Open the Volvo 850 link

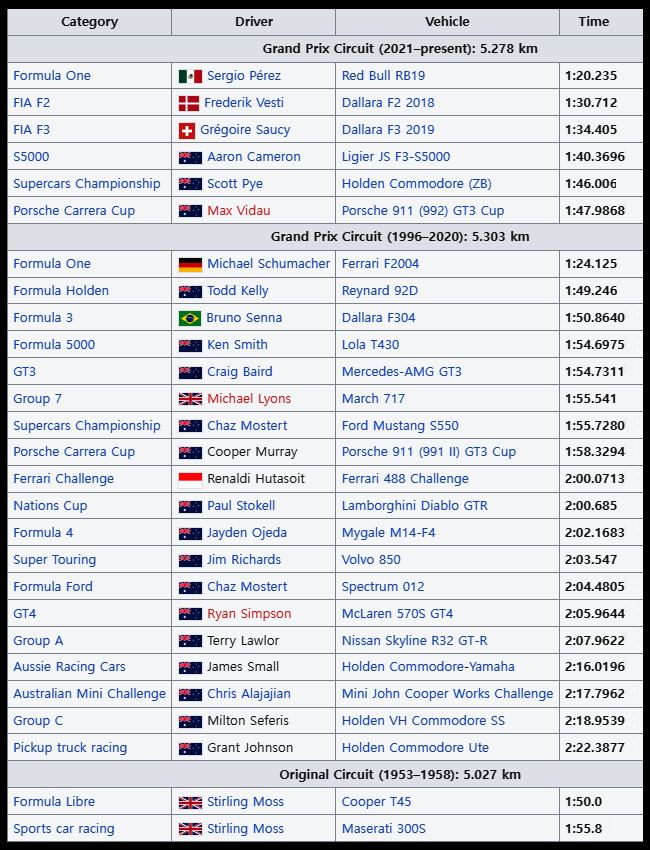point(371,559)
